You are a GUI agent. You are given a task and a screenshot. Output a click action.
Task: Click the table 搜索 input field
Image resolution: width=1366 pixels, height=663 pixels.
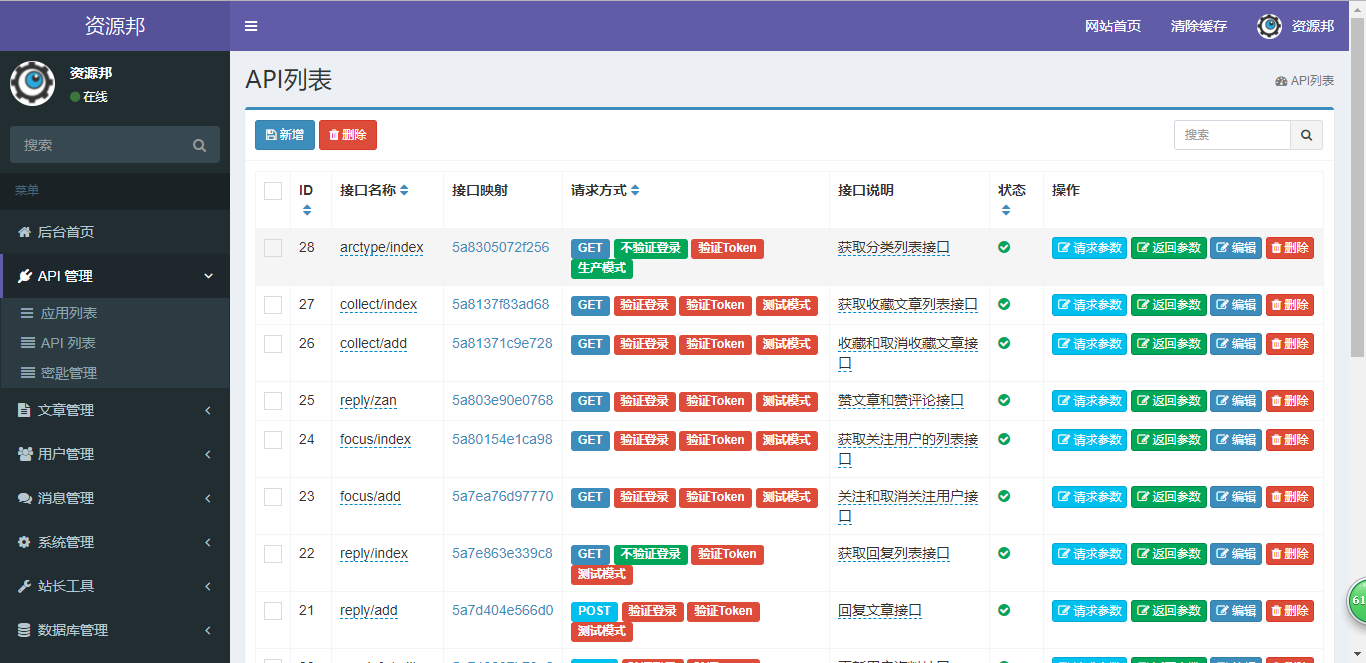pos(1232,135)
